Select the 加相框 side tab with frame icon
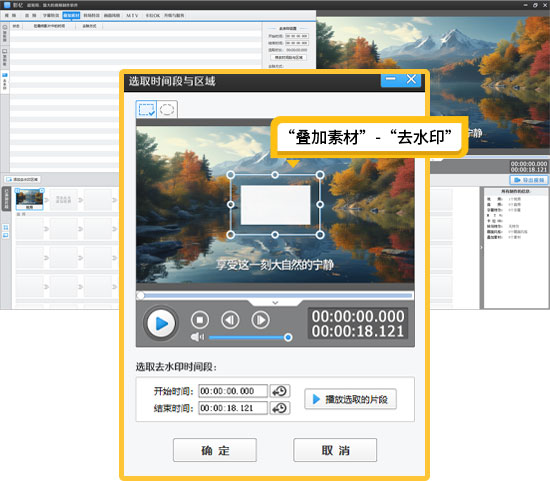Image resolution: width=550 pixels, height=481 pixels. click(x=5, y=58)
